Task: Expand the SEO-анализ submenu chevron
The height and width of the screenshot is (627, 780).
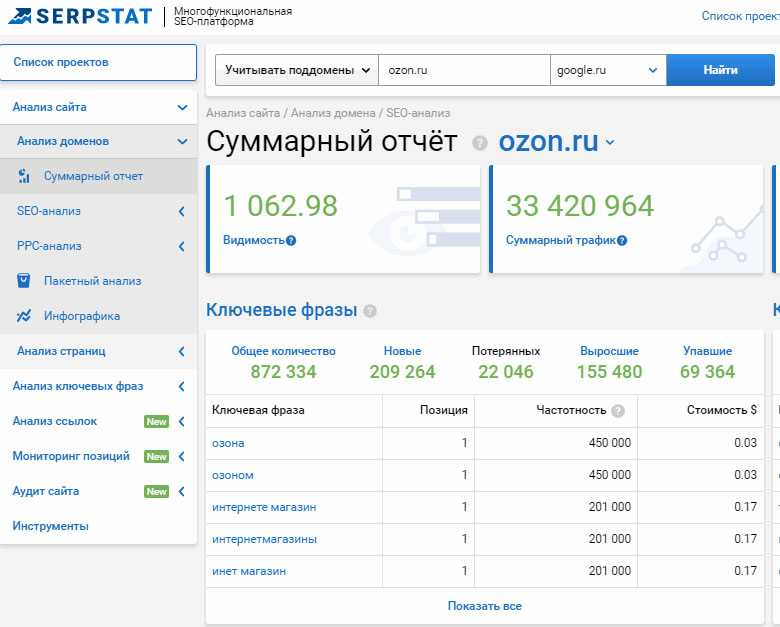Action: (x=182, y=211)
